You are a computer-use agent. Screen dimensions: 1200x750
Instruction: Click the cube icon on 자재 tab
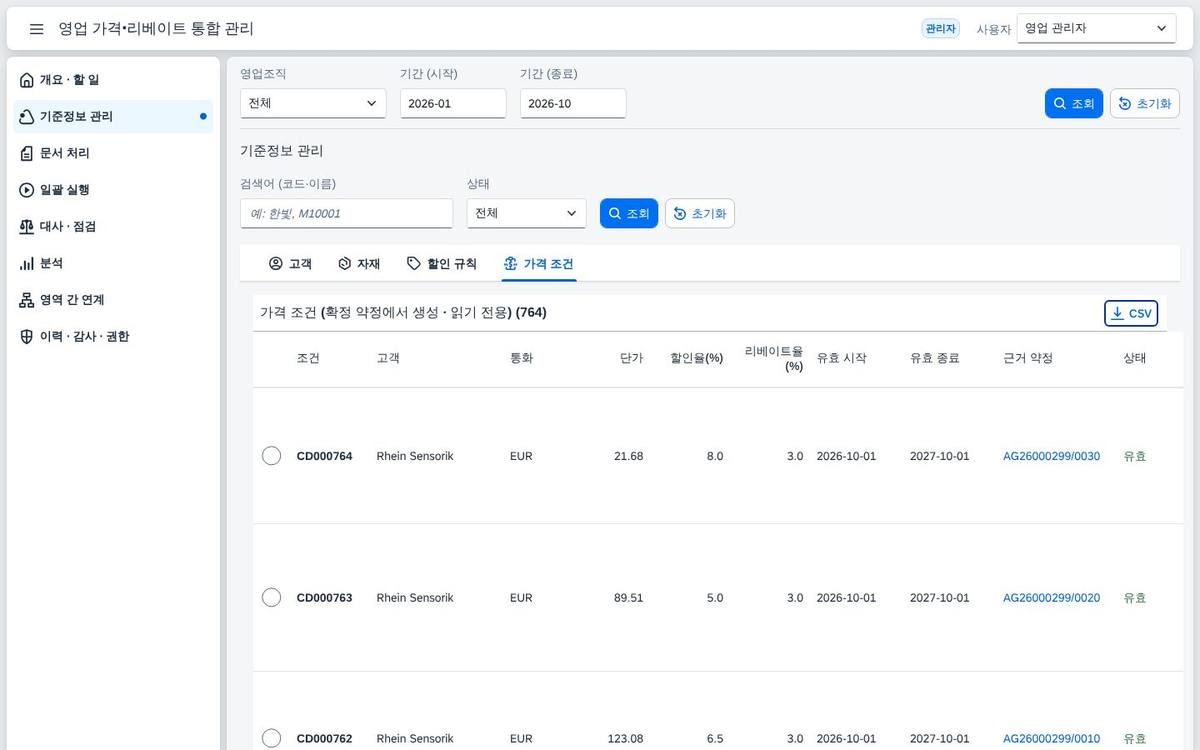click(345, 264)
